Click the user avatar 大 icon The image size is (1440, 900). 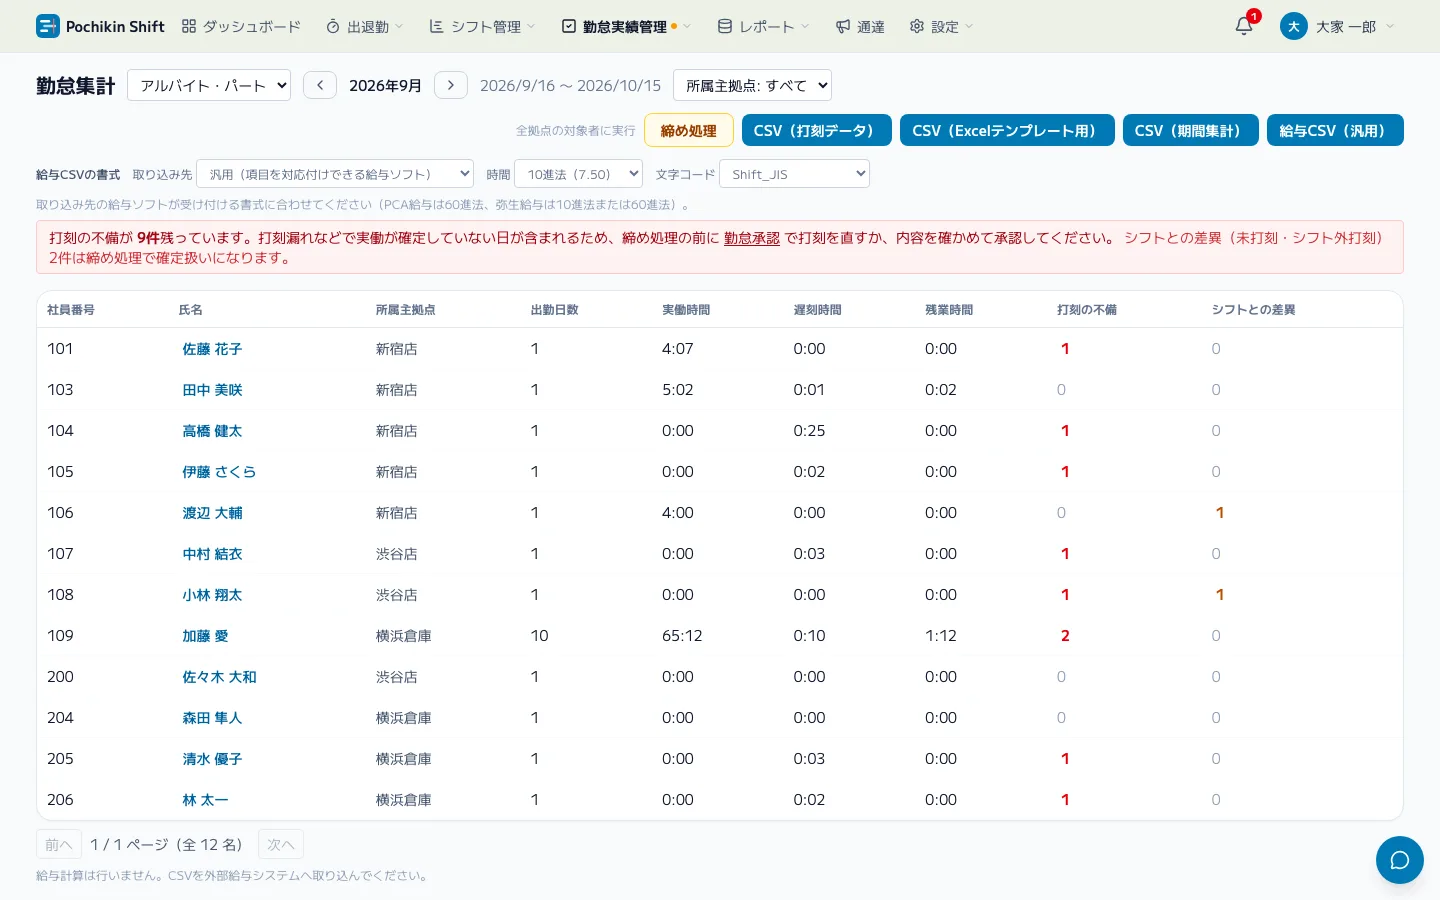pos(1293,26)
